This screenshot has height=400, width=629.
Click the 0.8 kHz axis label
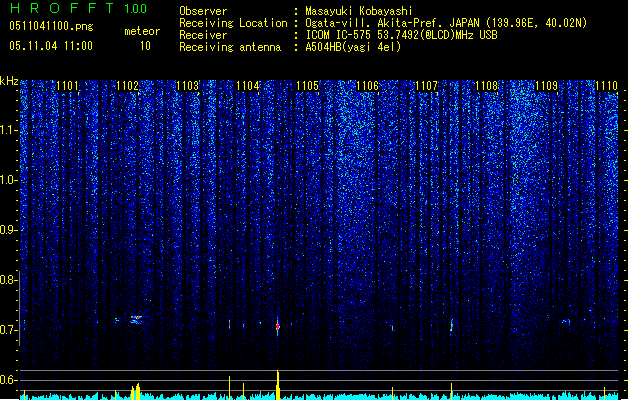[x=8, y=280]
